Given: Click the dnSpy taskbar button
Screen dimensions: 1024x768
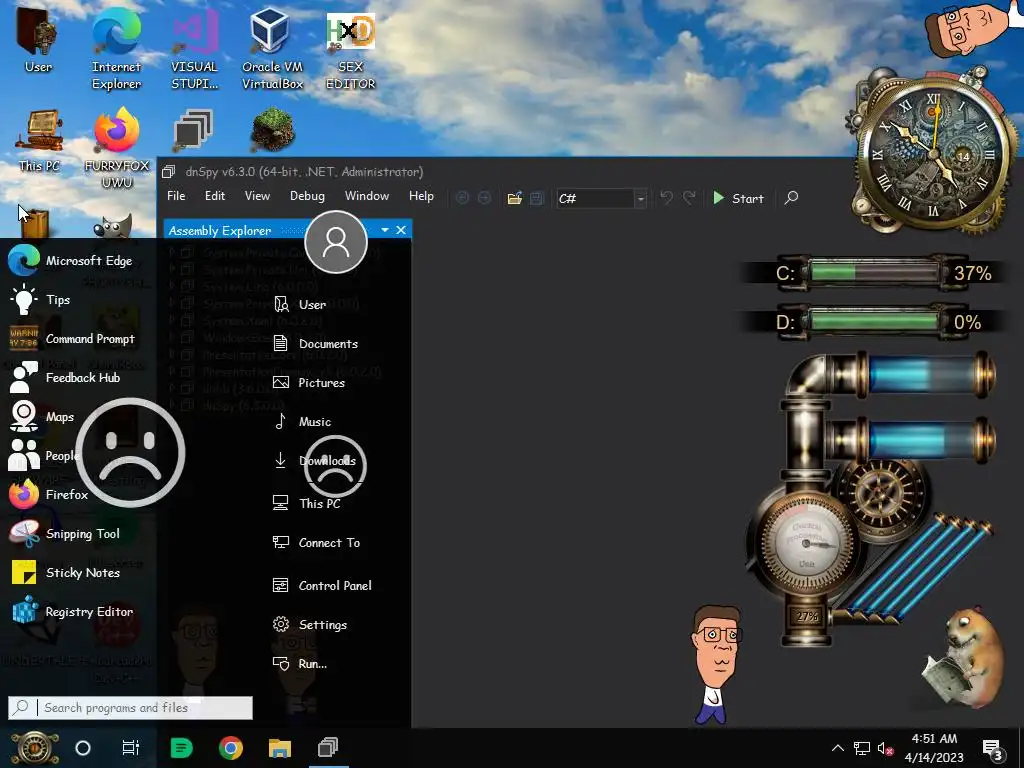Looking at the screenshot, I should (x=328, y=748).
